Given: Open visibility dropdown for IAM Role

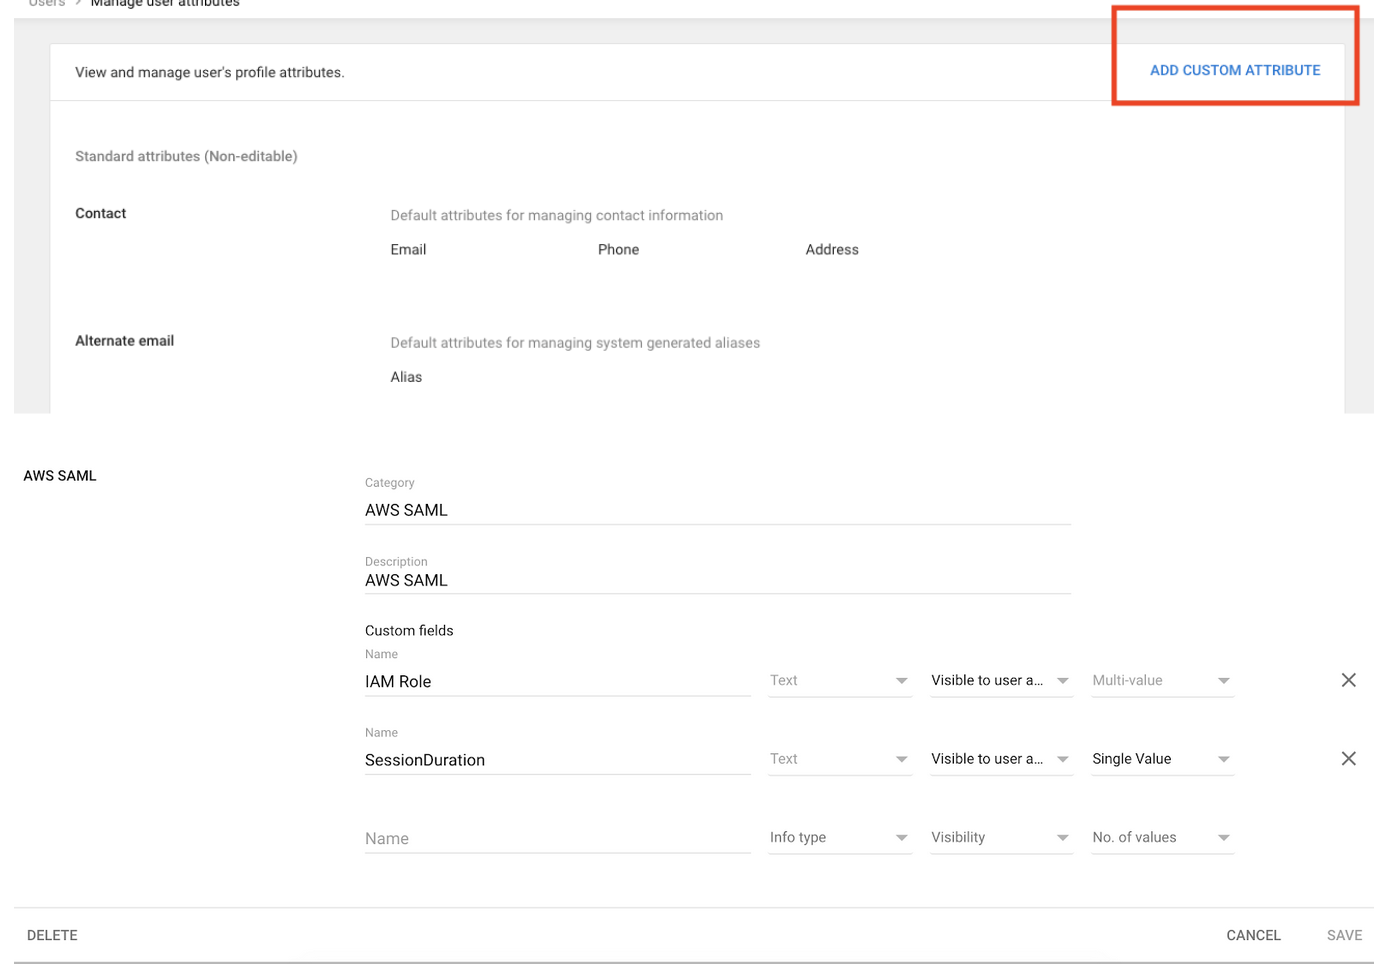Looking at the screenshot, I should 1001,681.
